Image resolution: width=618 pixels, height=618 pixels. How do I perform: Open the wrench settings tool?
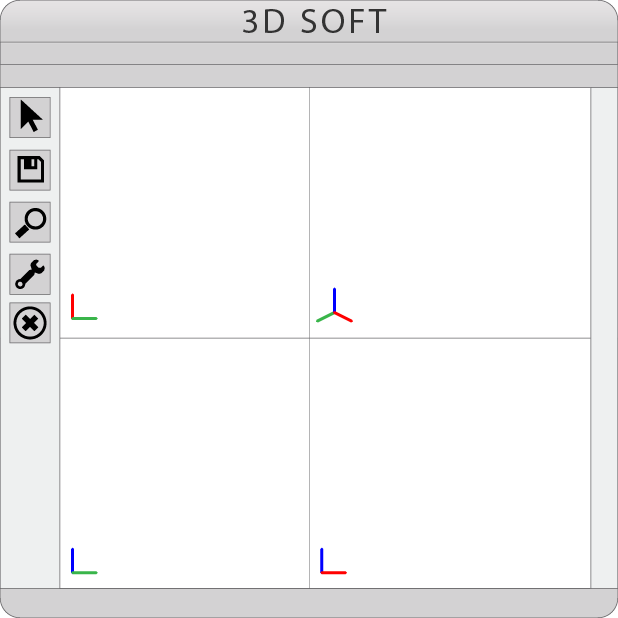(30, 273)
